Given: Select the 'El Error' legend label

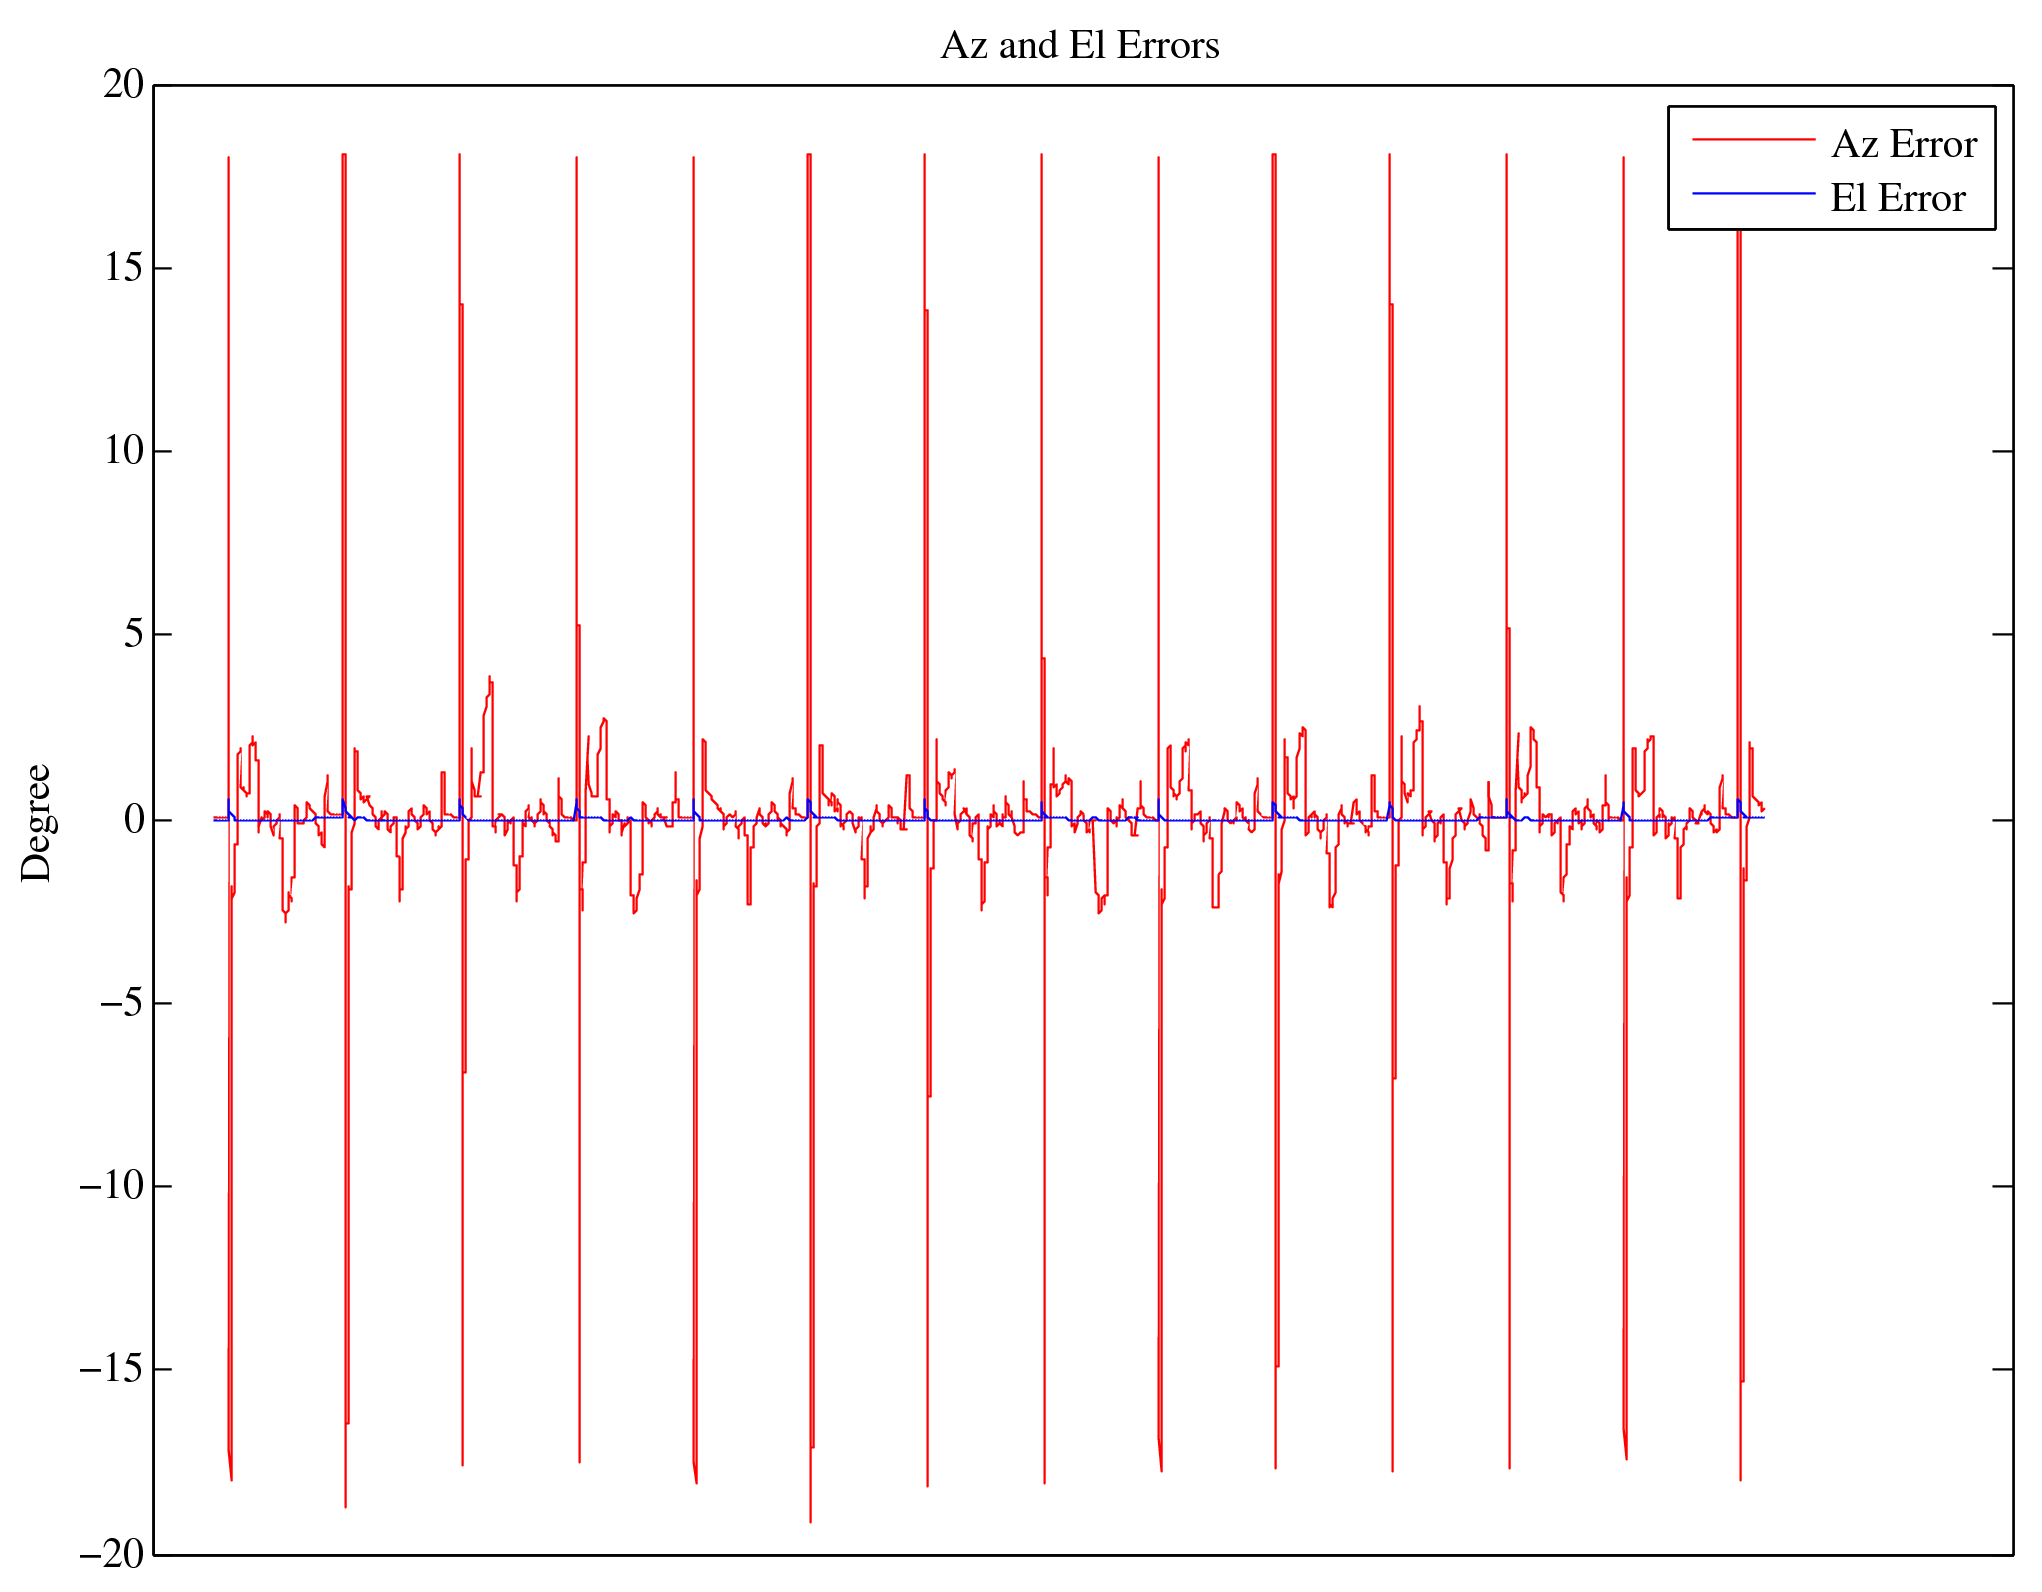Looking at the screenshot, I should pyautogui.click(x=1897, y=199).
